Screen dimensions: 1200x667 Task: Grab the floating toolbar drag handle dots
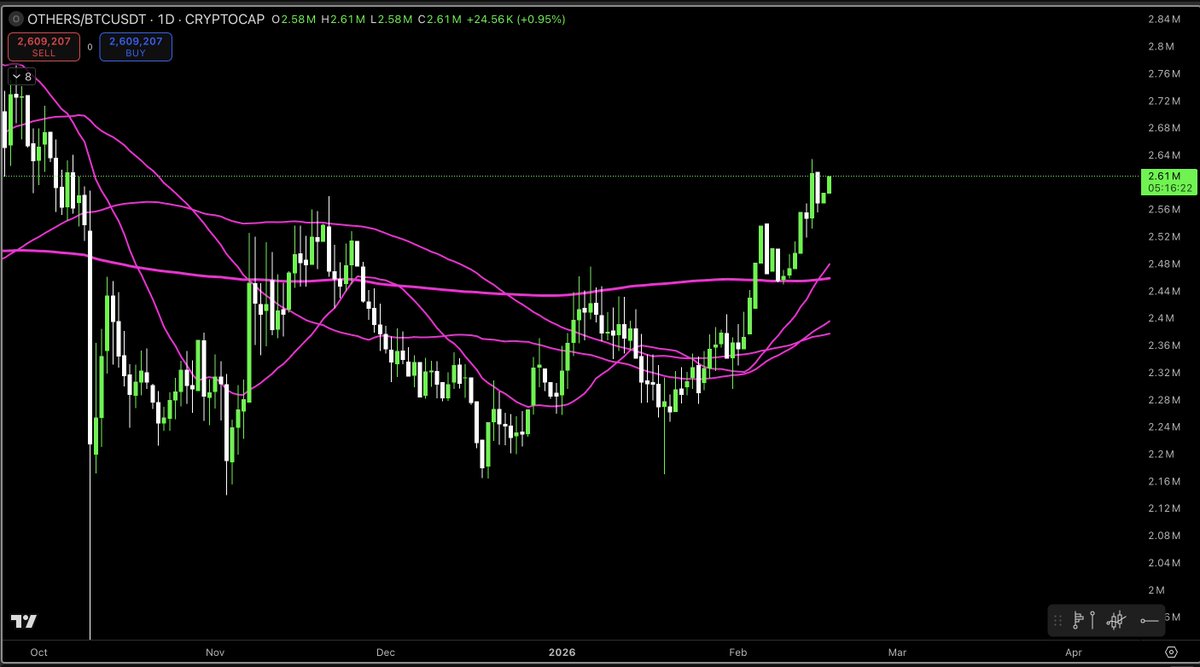point(1059,621)
